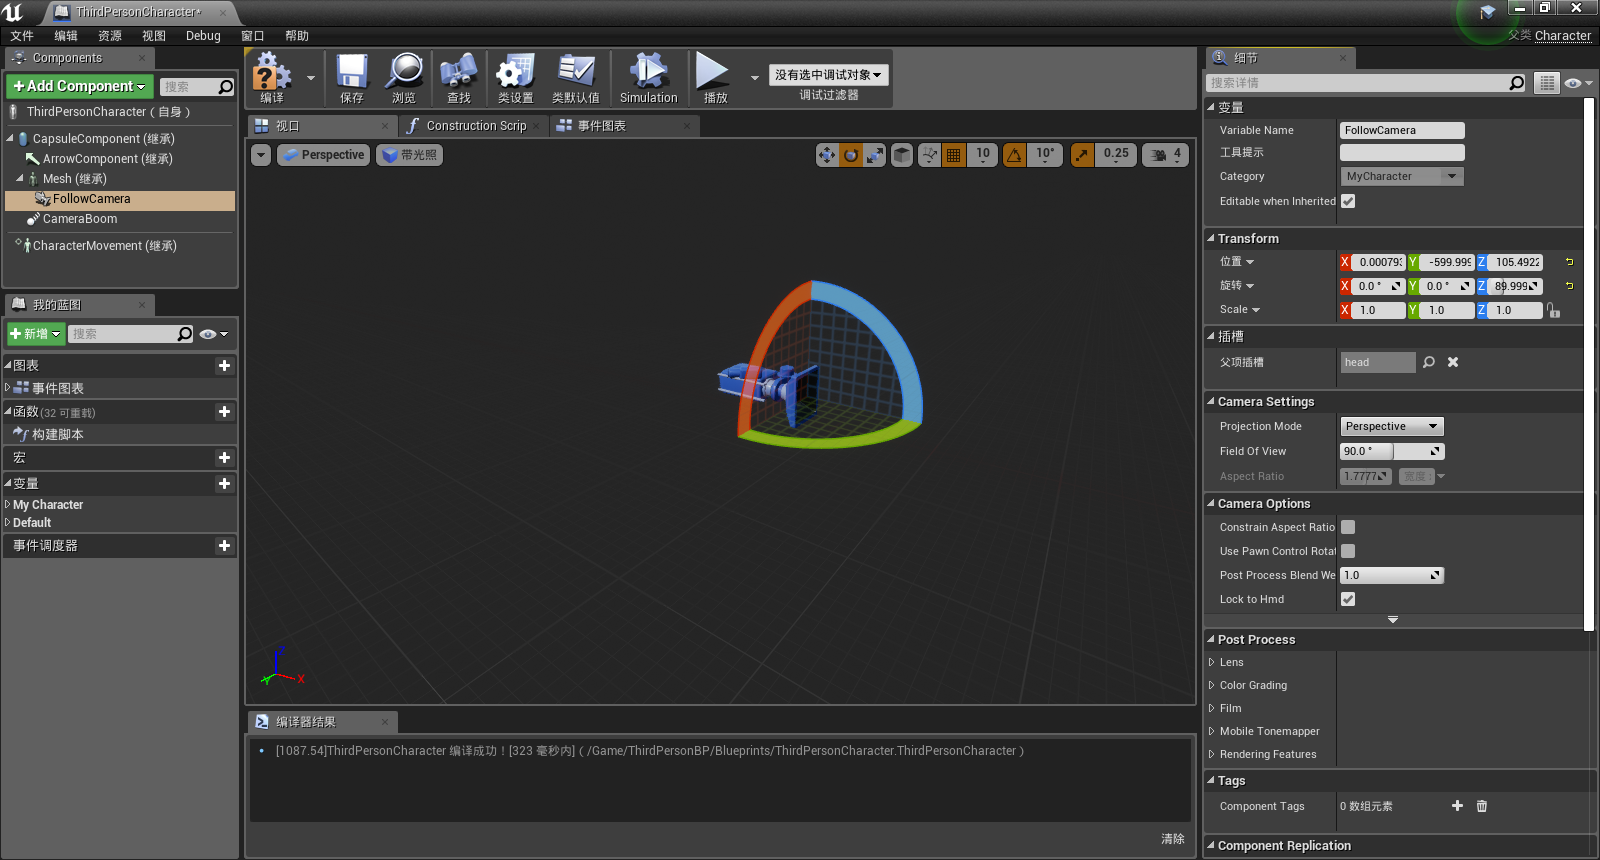
Task: Open 查找 search with binoculars icon
Action: [x=458, y=78]
